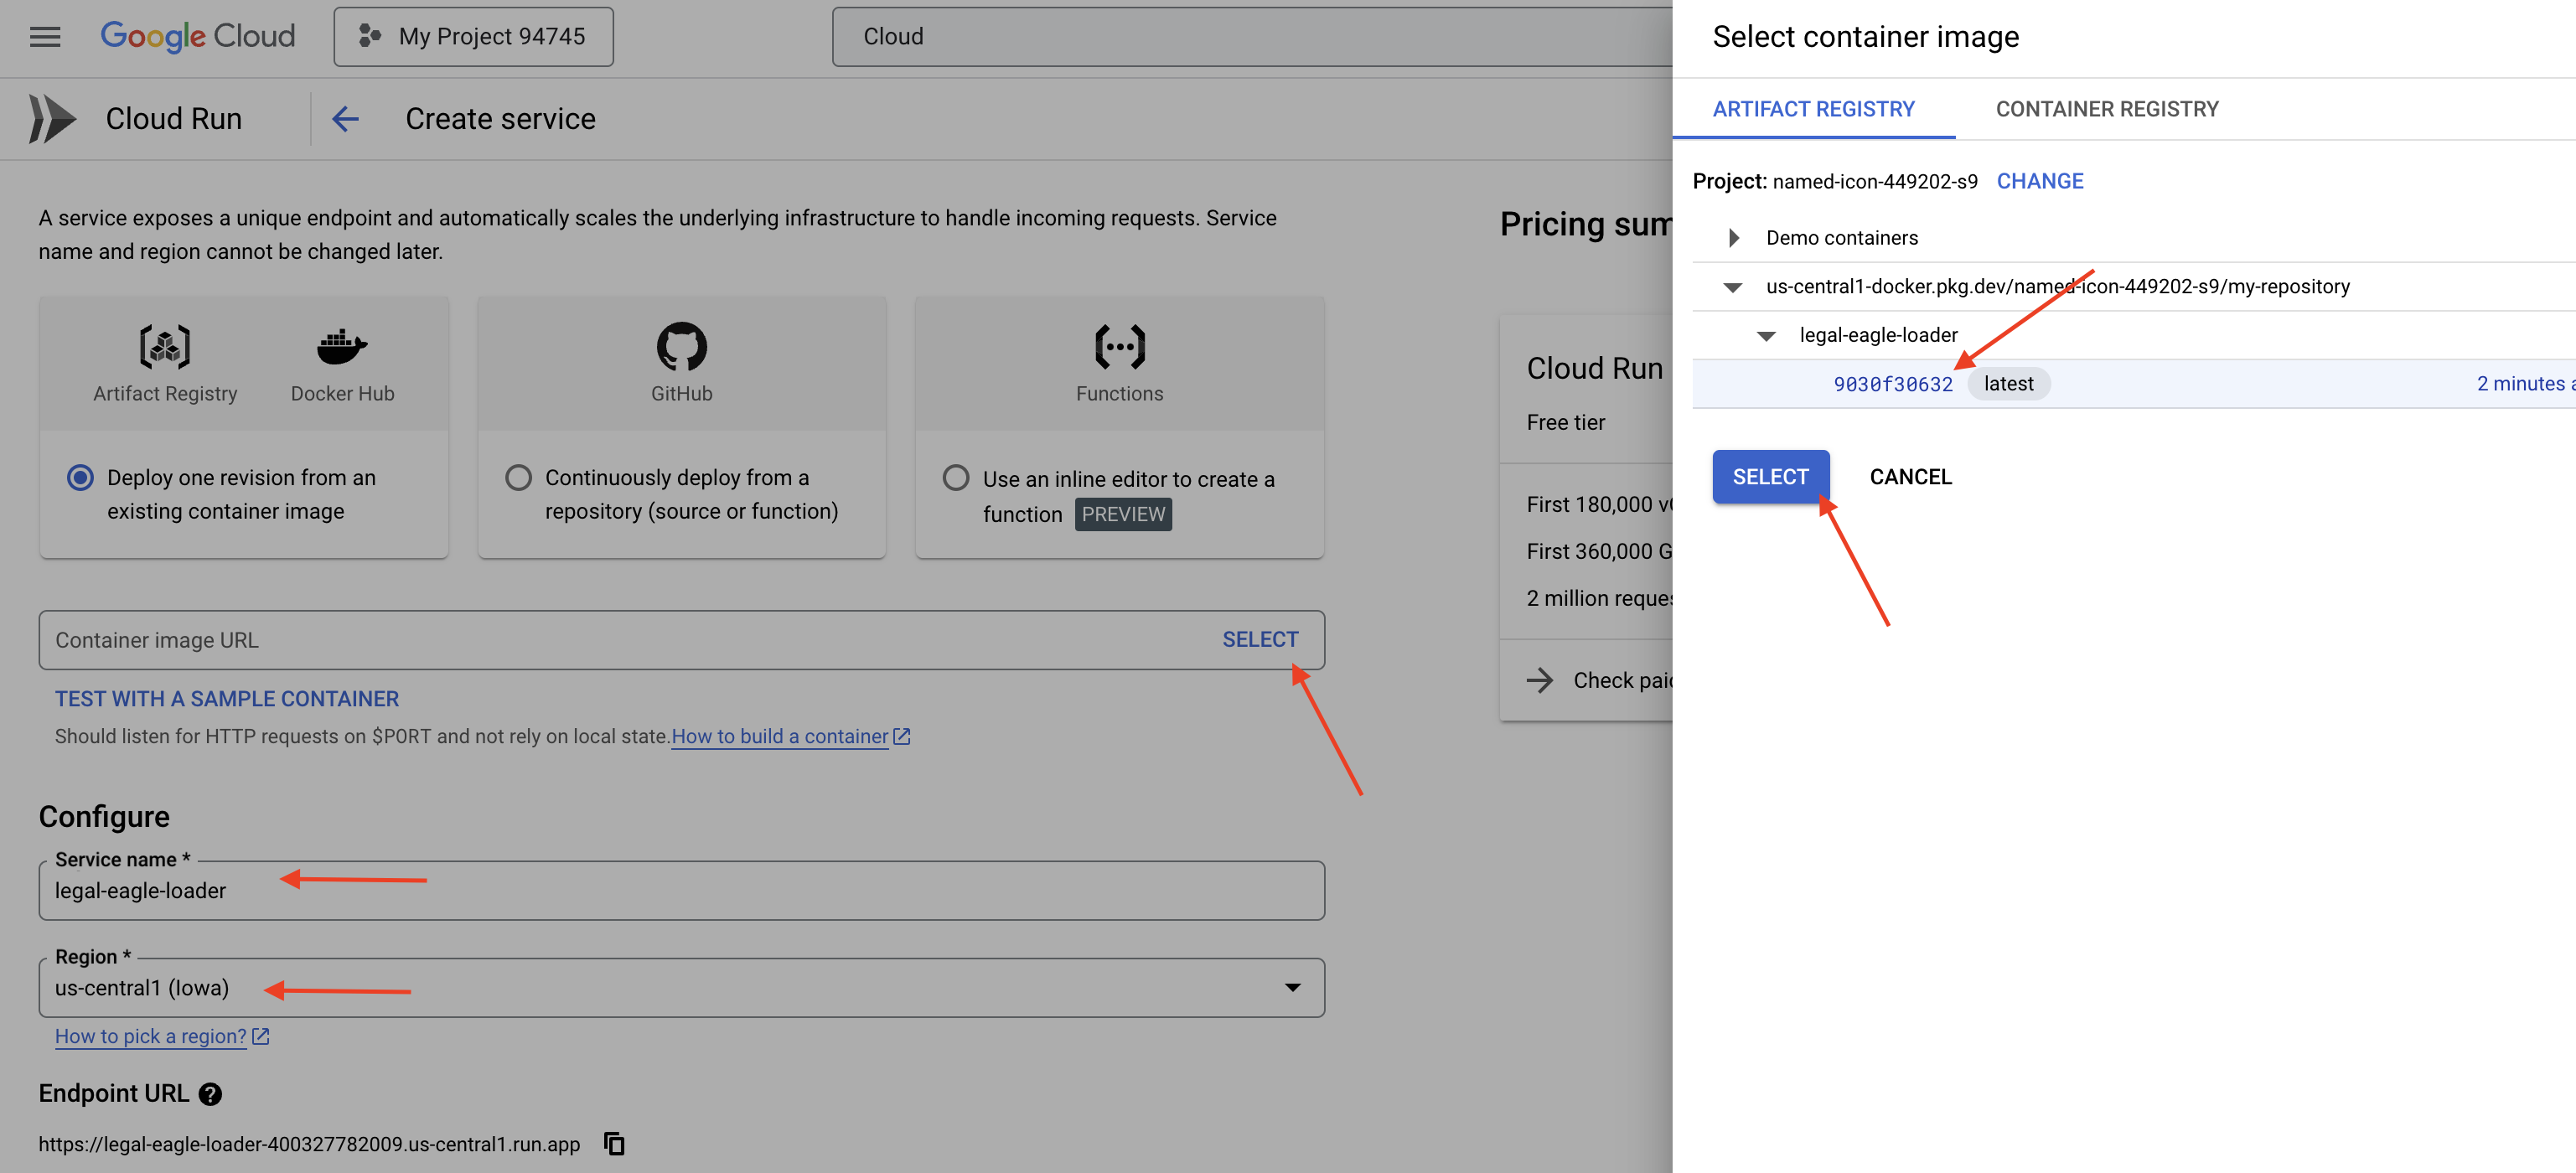Go back using the left arrow
Viewport: 2576px width, 1173px height.
coord(345,119)
